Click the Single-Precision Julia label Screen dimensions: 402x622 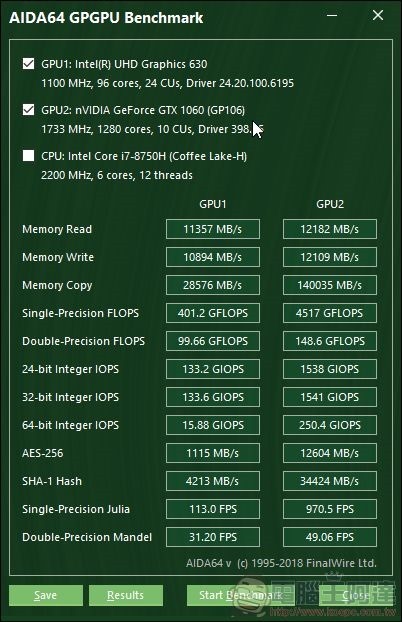76,509
